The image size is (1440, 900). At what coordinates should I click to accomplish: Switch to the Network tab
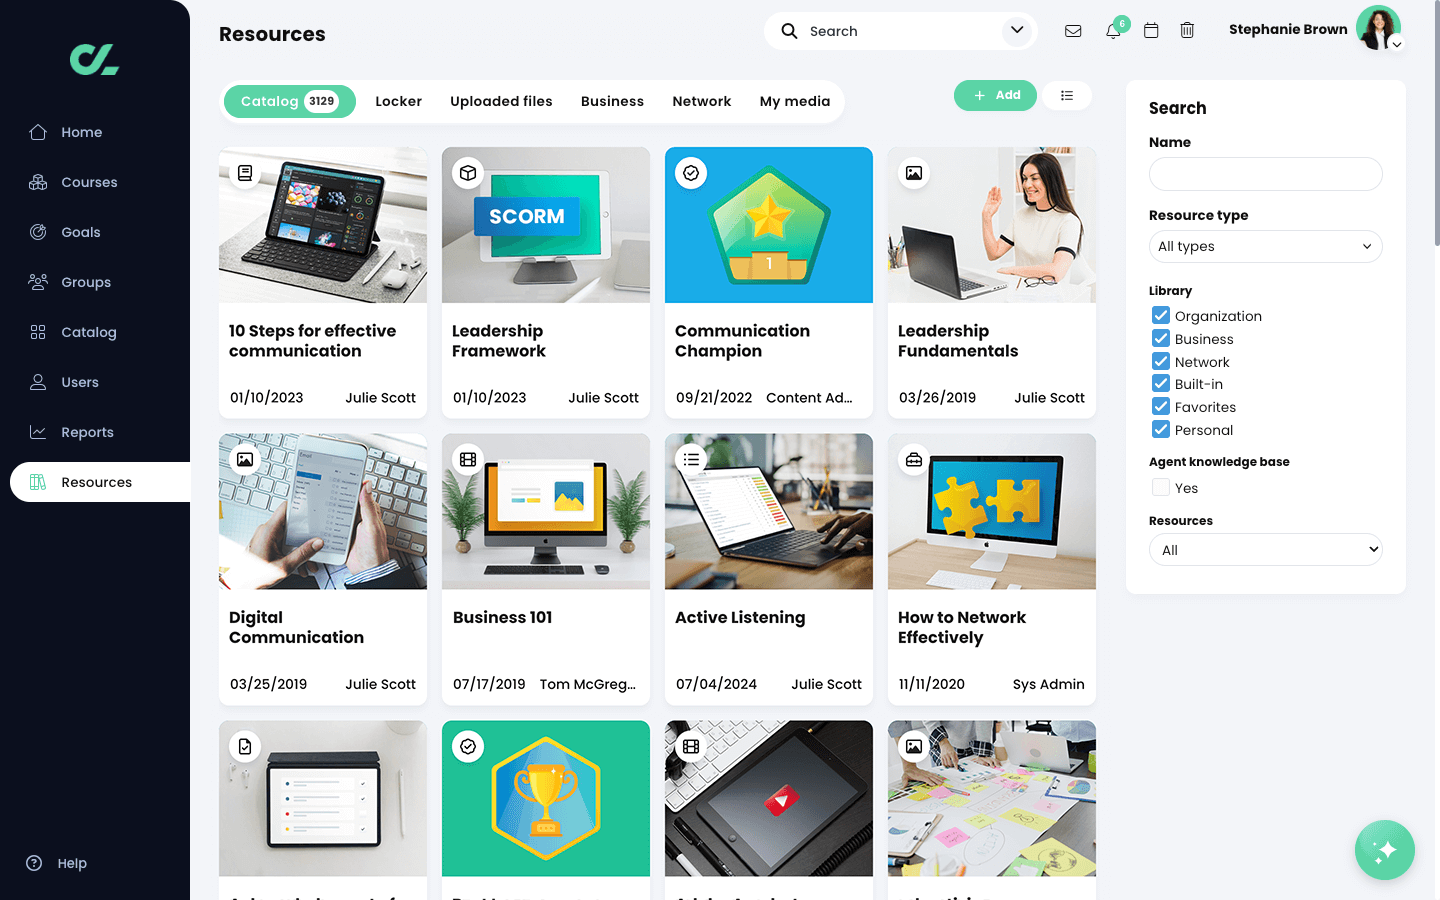click(702, 101)
